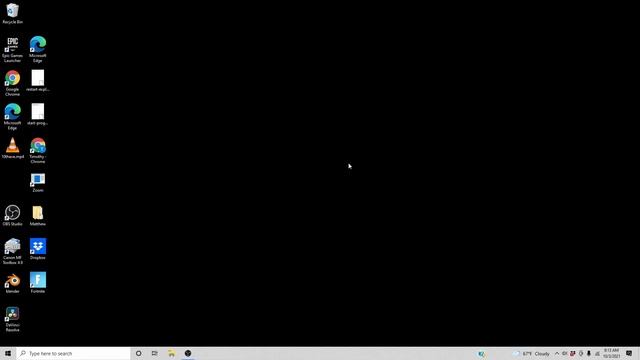The height and width of the screenshot is (360, 640).
Task: Open the Action Center notifications
Action: (x=629, y=354)
